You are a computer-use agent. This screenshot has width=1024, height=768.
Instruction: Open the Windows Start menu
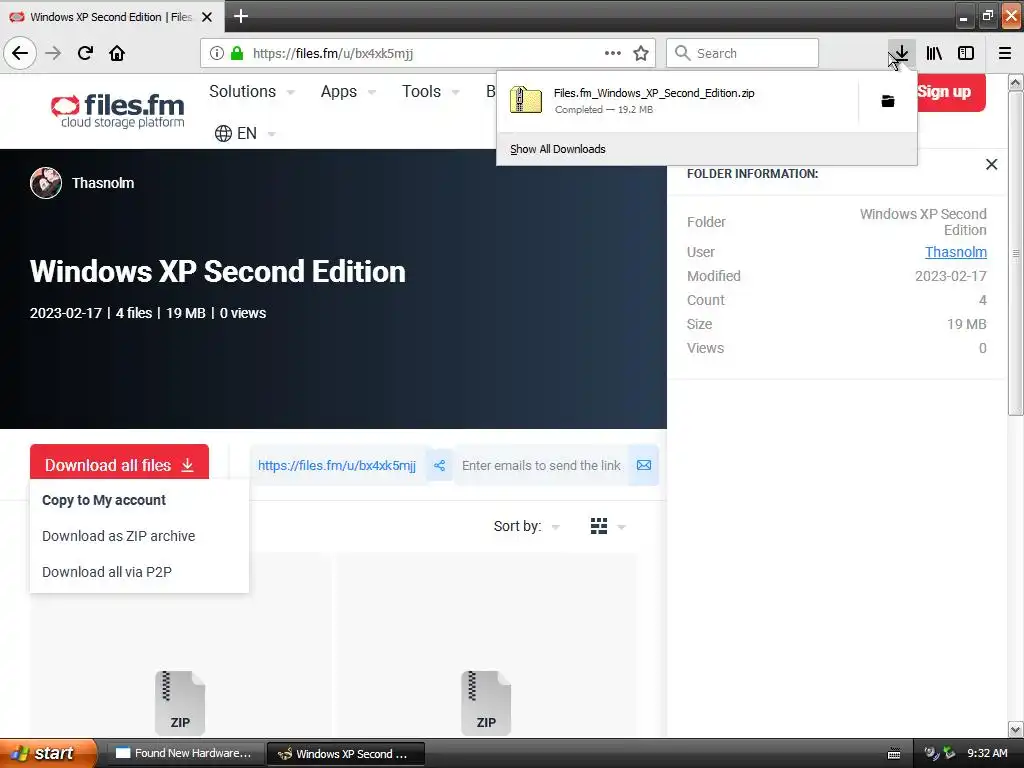pos(48,753)
